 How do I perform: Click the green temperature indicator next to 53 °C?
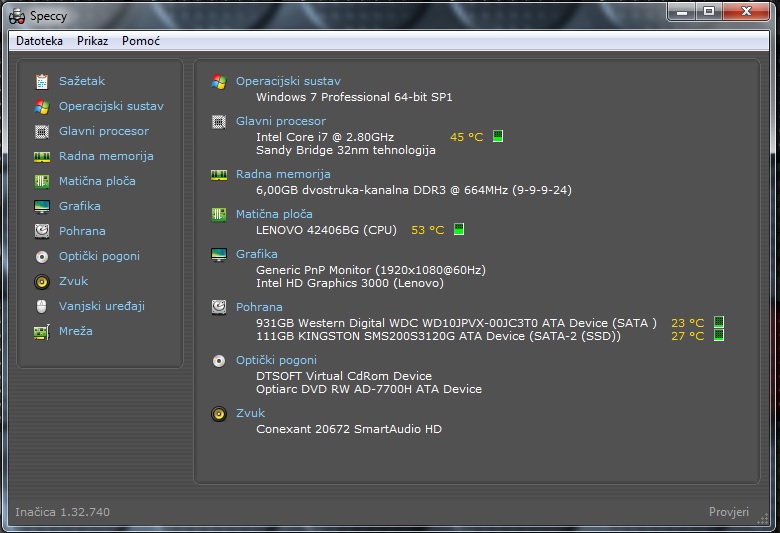point(459,229)
